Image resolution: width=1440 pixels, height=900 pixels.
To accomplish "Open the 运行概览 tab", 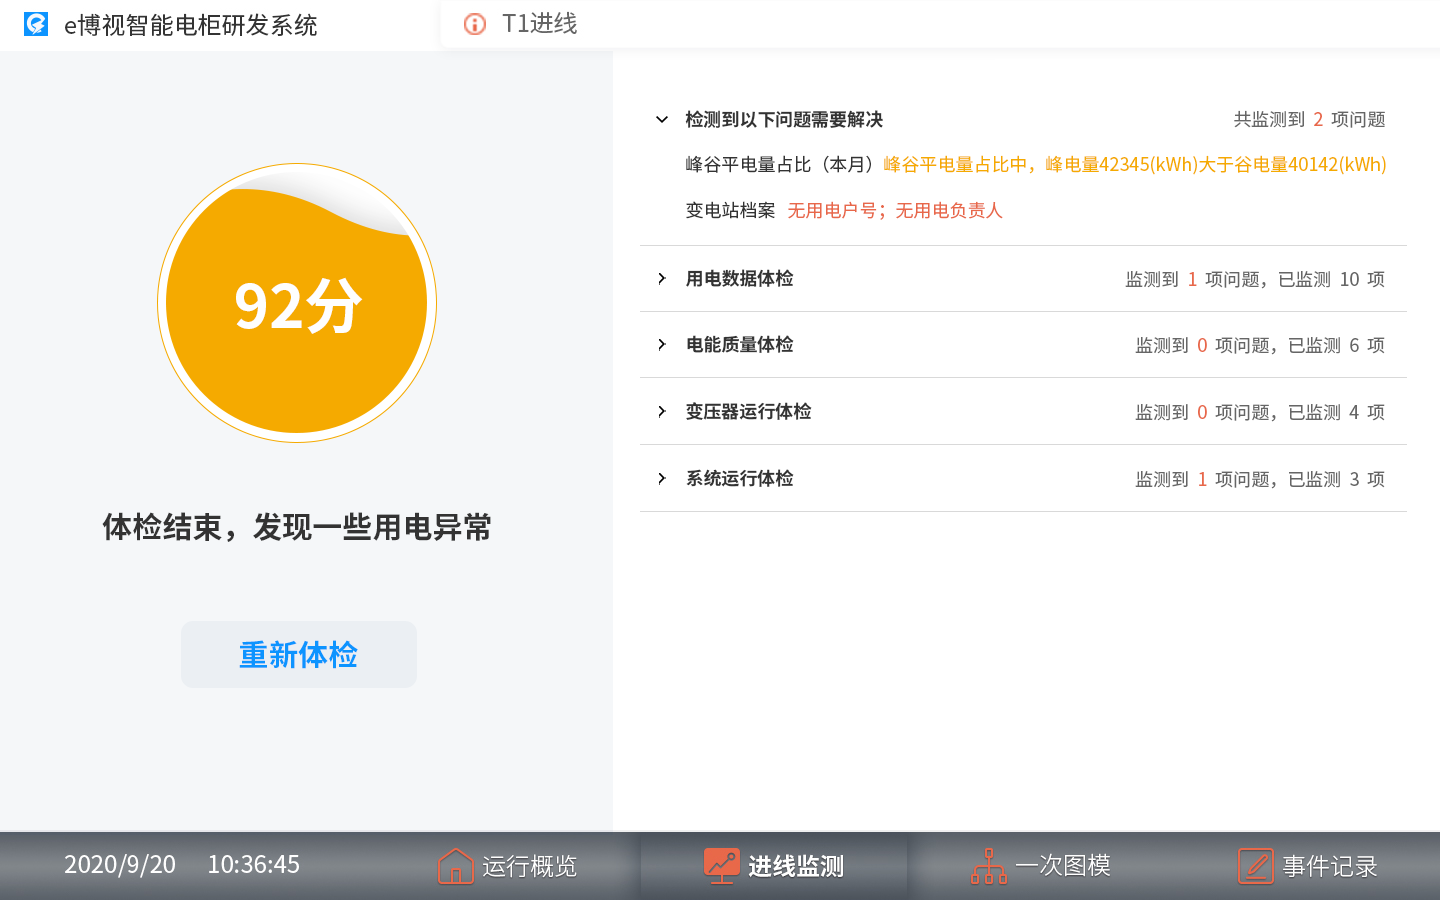I will coord(528,866).
